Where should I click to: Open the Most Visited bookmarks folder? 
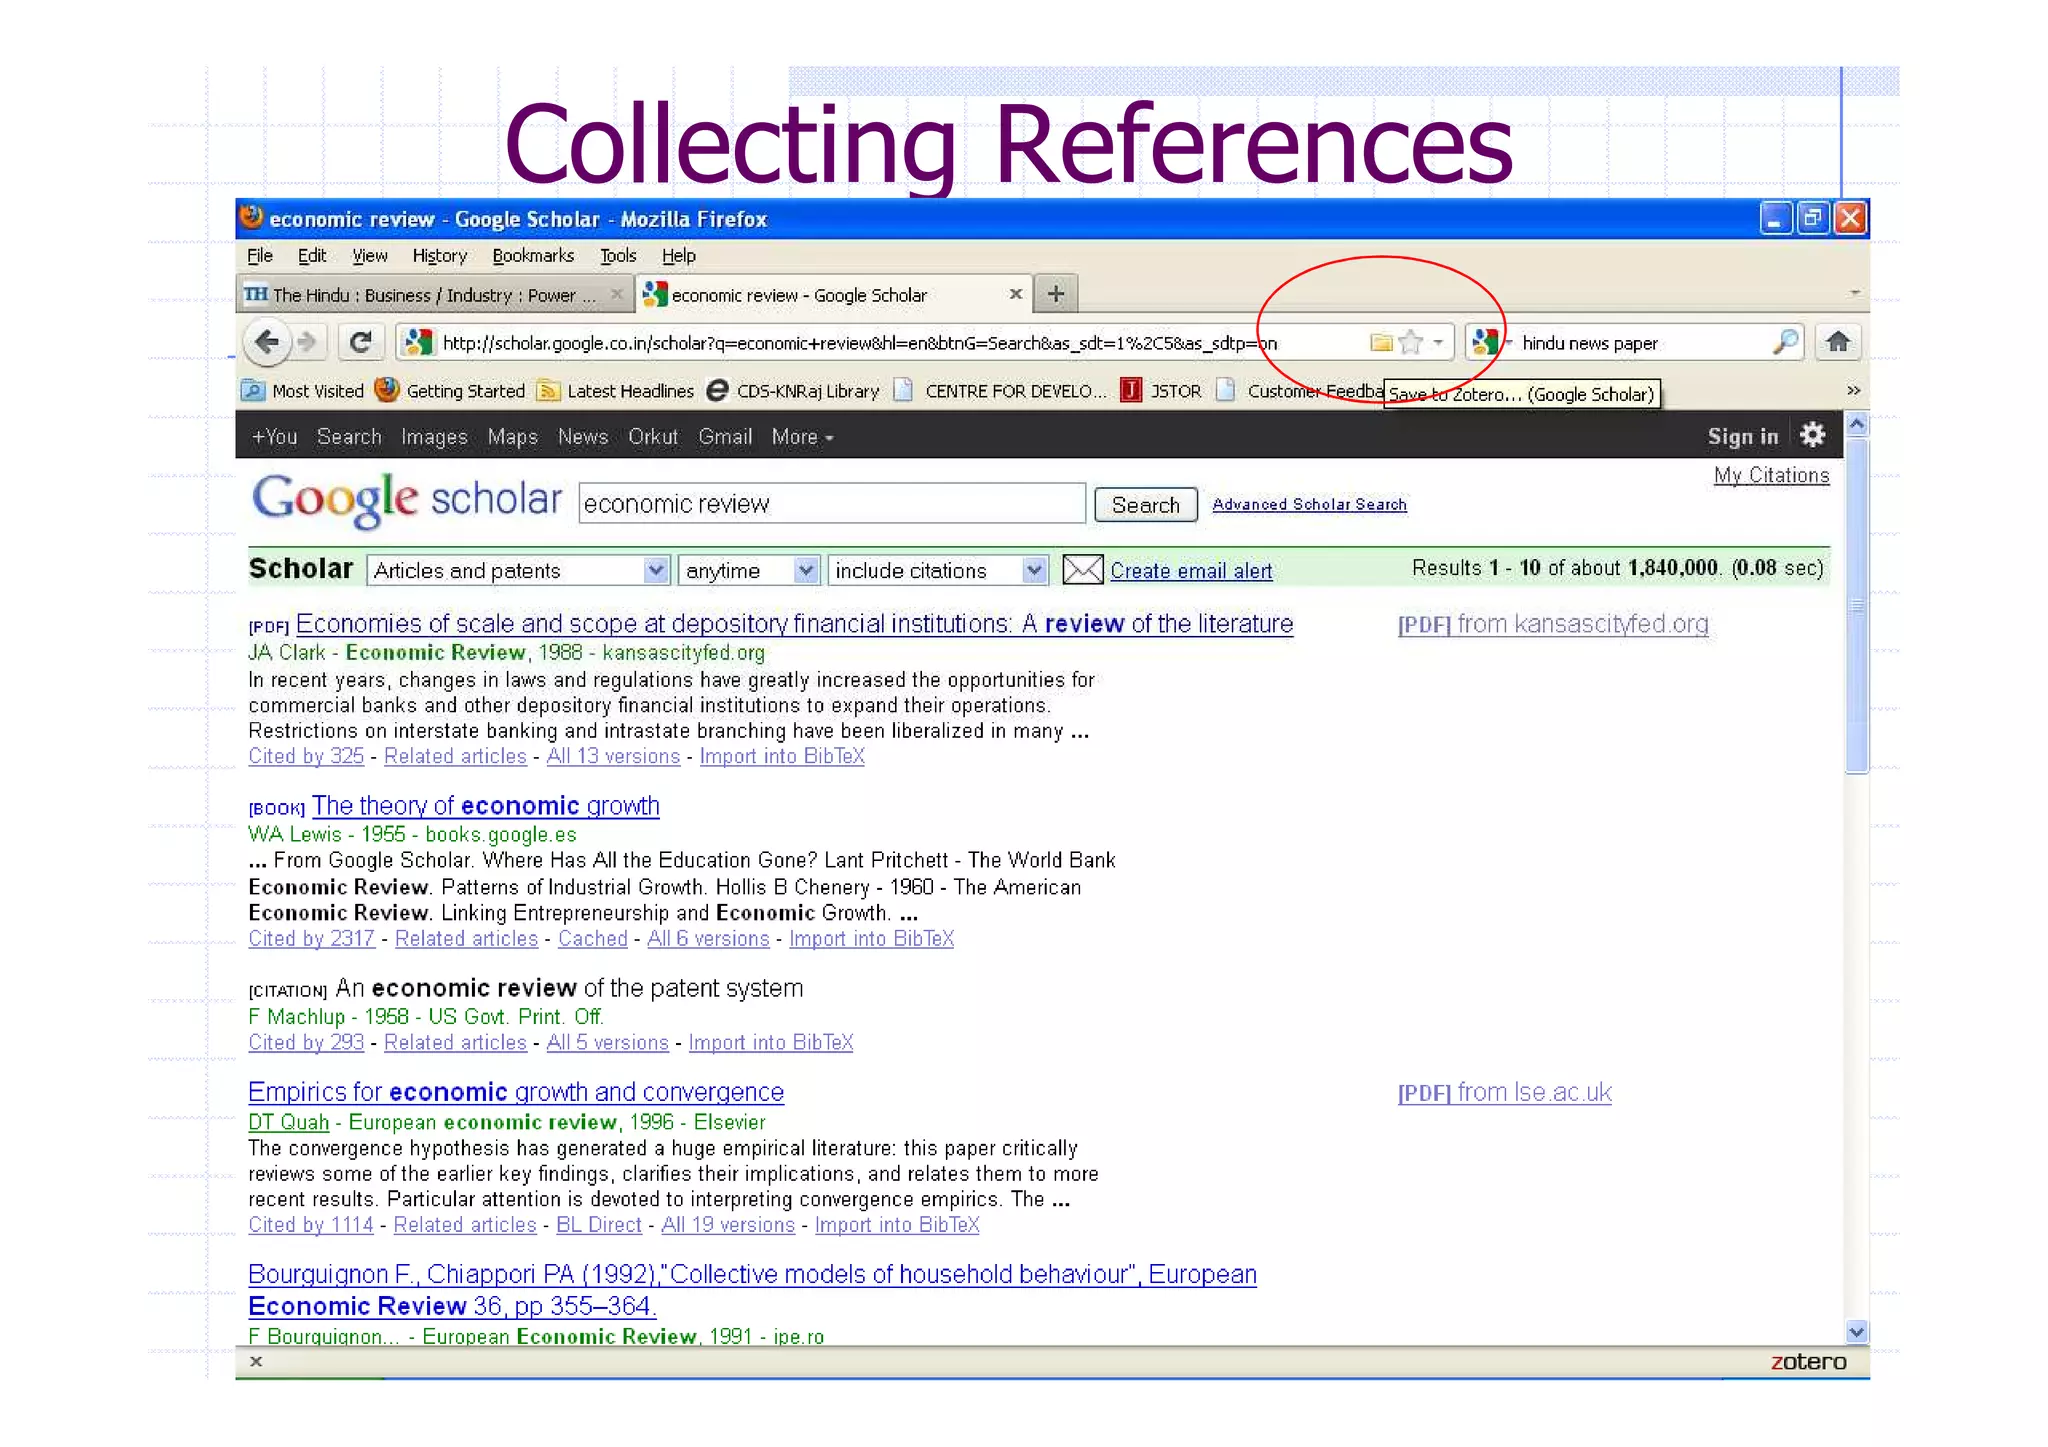[304, 391]
